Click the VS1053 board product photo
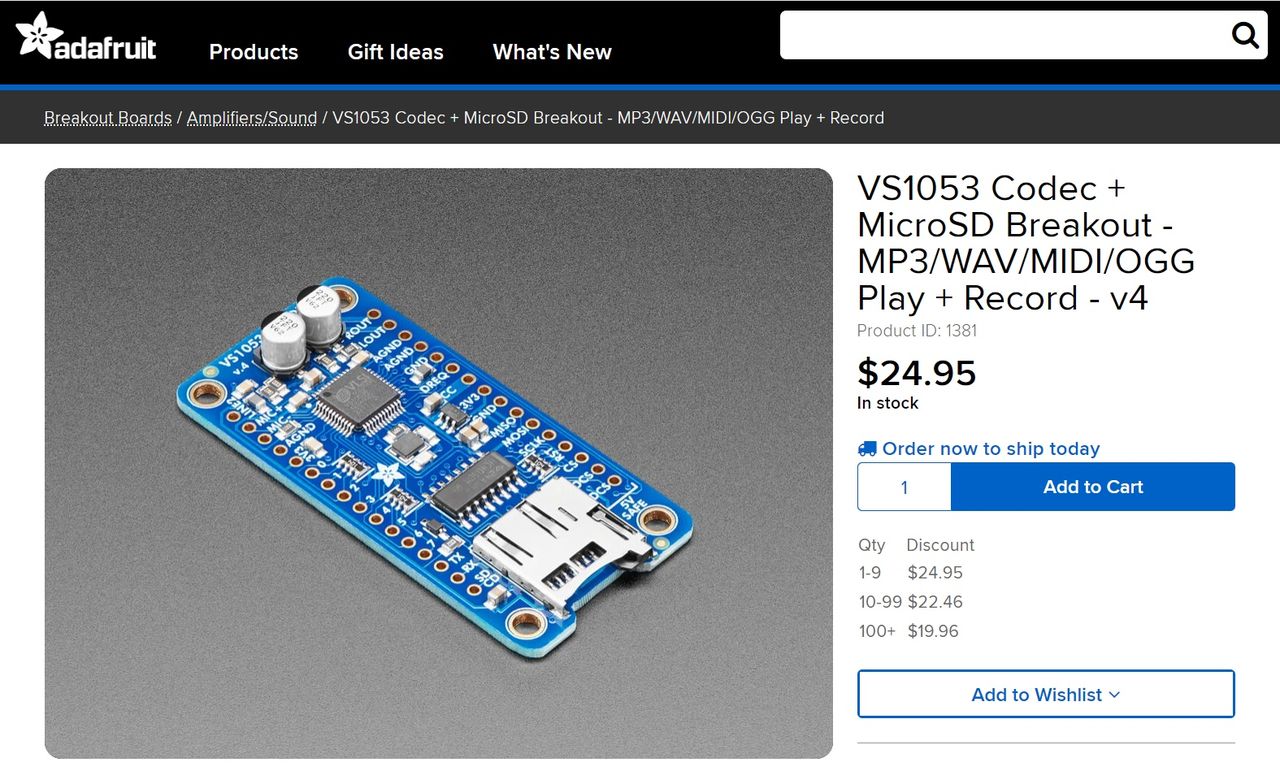The height and width of the screenshot is (771, 1280). click(439, 463)
